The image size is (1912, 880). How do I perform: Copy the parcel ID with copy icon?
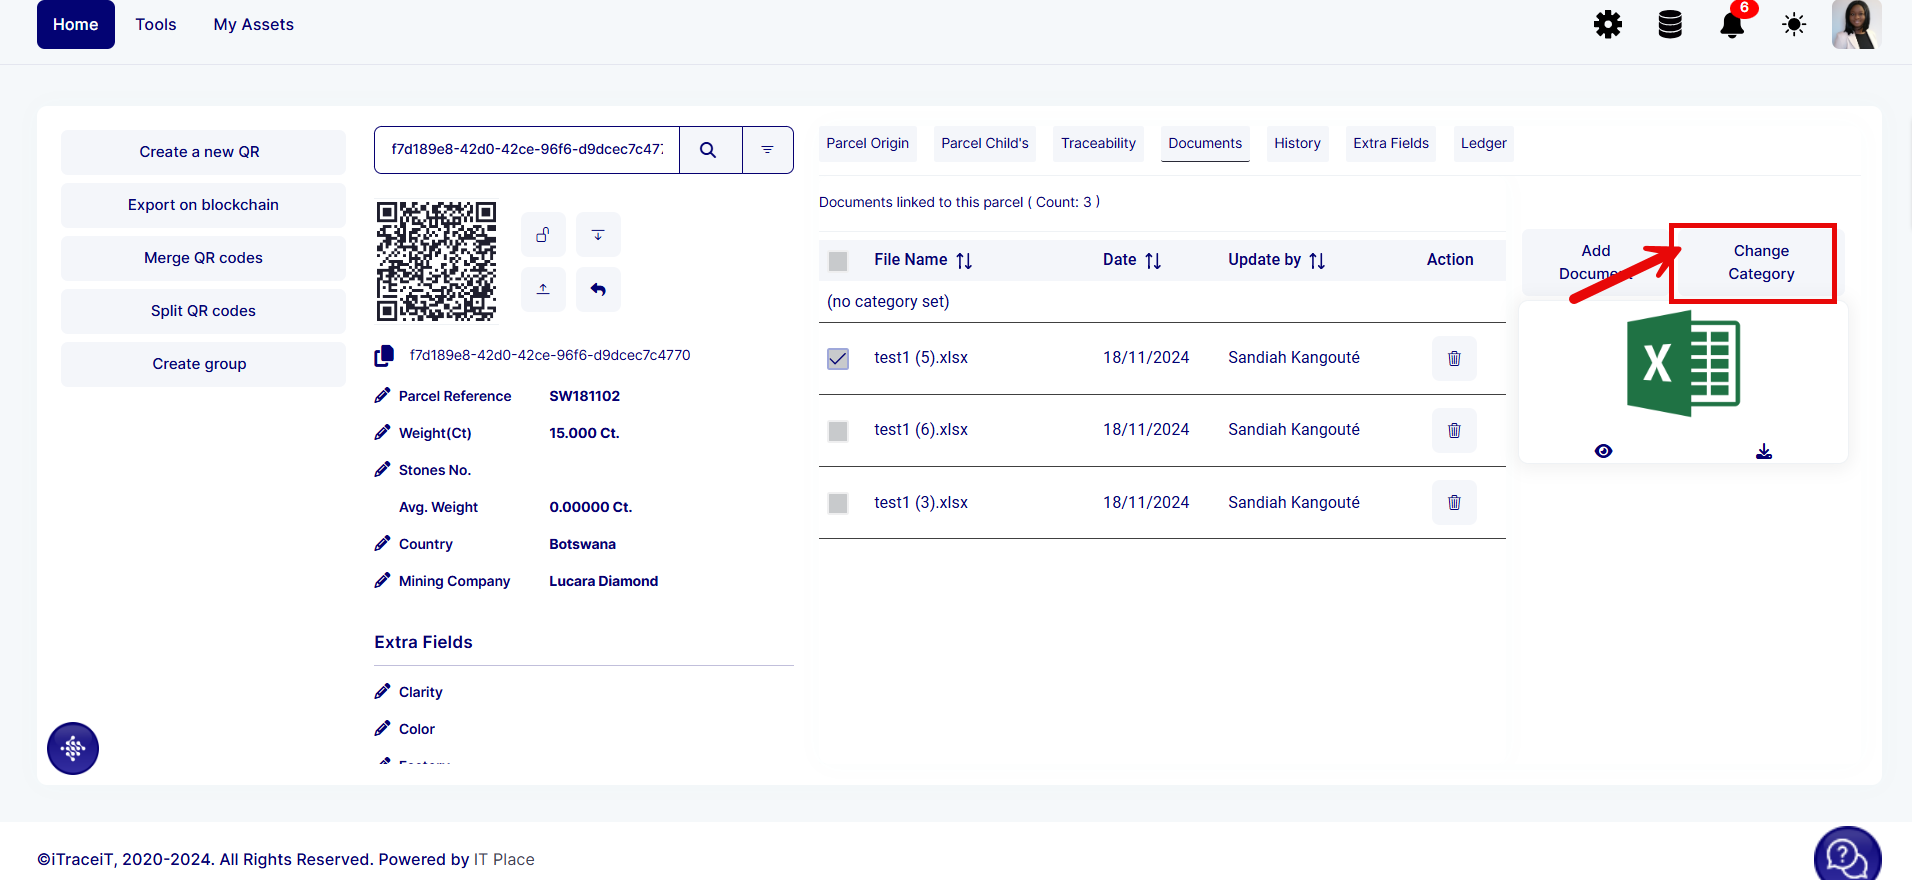click(x=384, y=356)
